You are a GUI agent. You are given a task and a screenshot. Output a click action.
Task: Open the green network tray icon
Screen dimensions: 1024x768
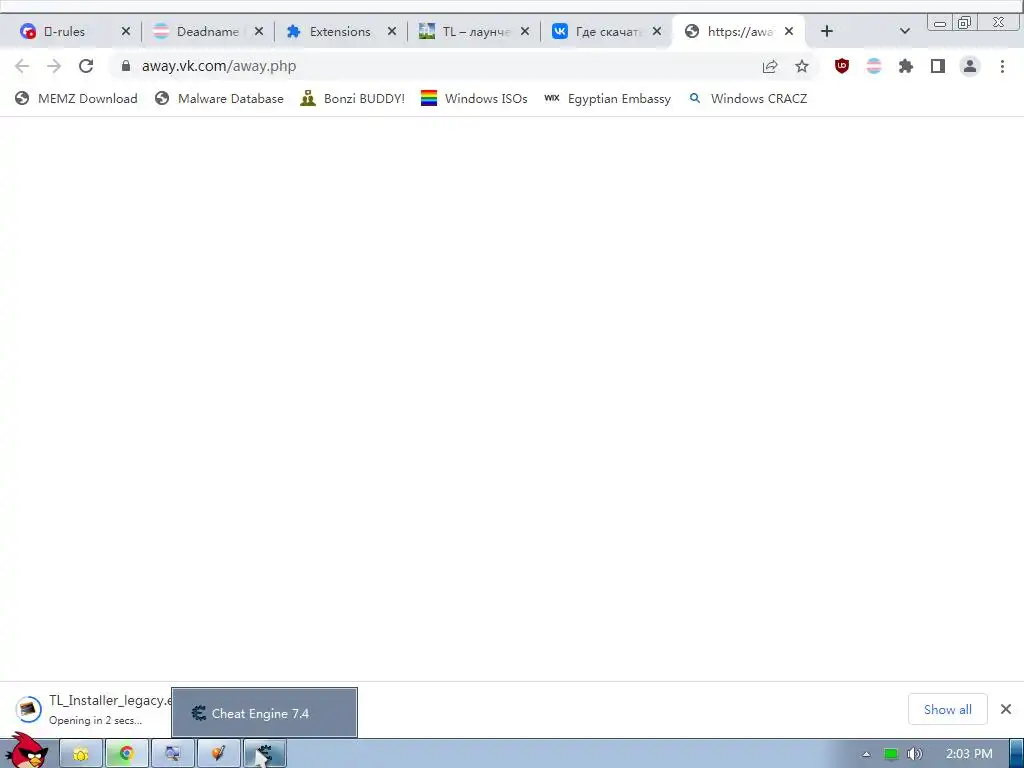click(891, 754)
